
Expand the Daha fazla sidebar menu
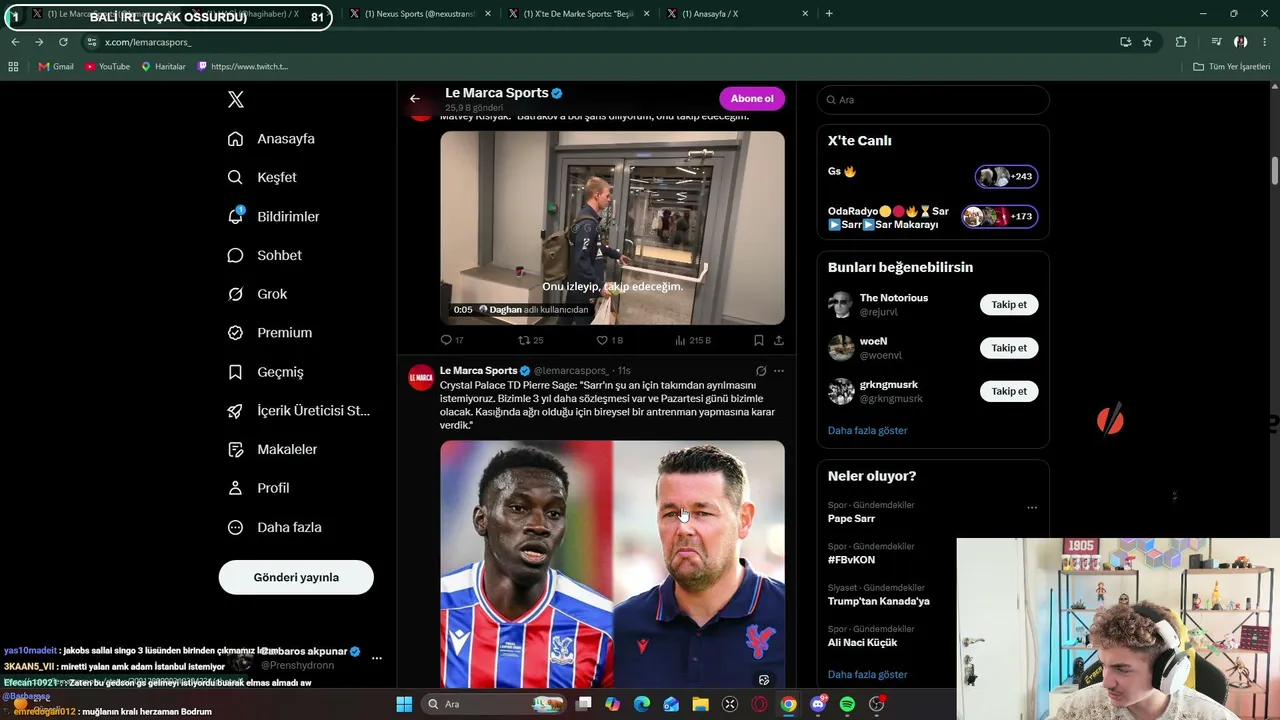(274, 527)
